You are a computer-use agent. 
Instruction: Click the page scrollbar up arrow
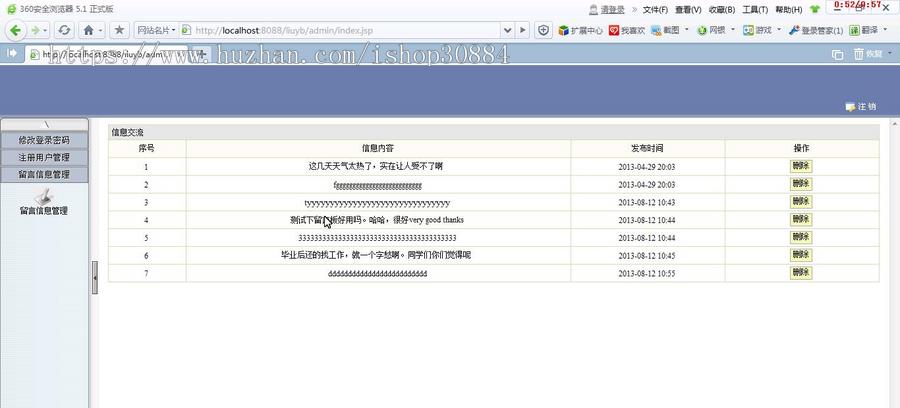(x=895, y=123)
